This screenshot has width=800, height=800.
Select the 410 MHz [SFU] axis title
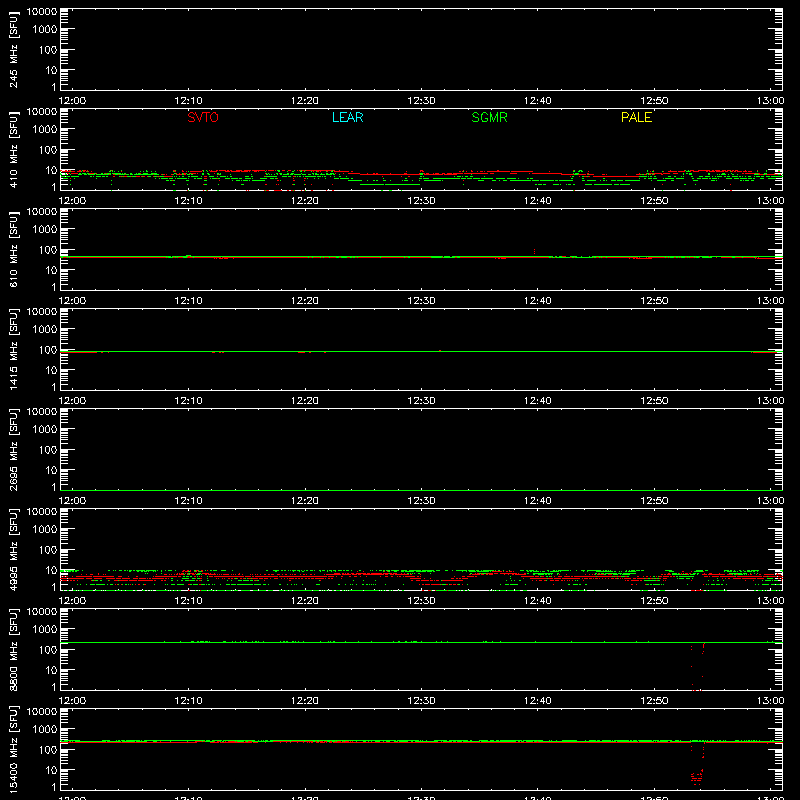pos(13,149)
